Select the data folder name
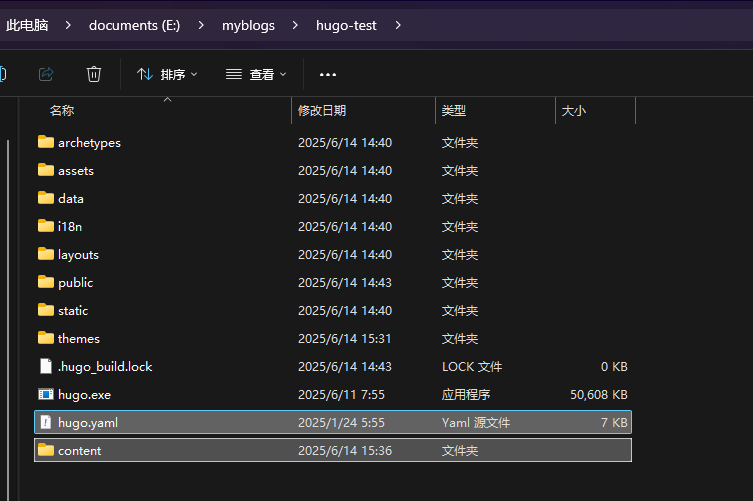The image size is (753, 501). pos(71,198)
